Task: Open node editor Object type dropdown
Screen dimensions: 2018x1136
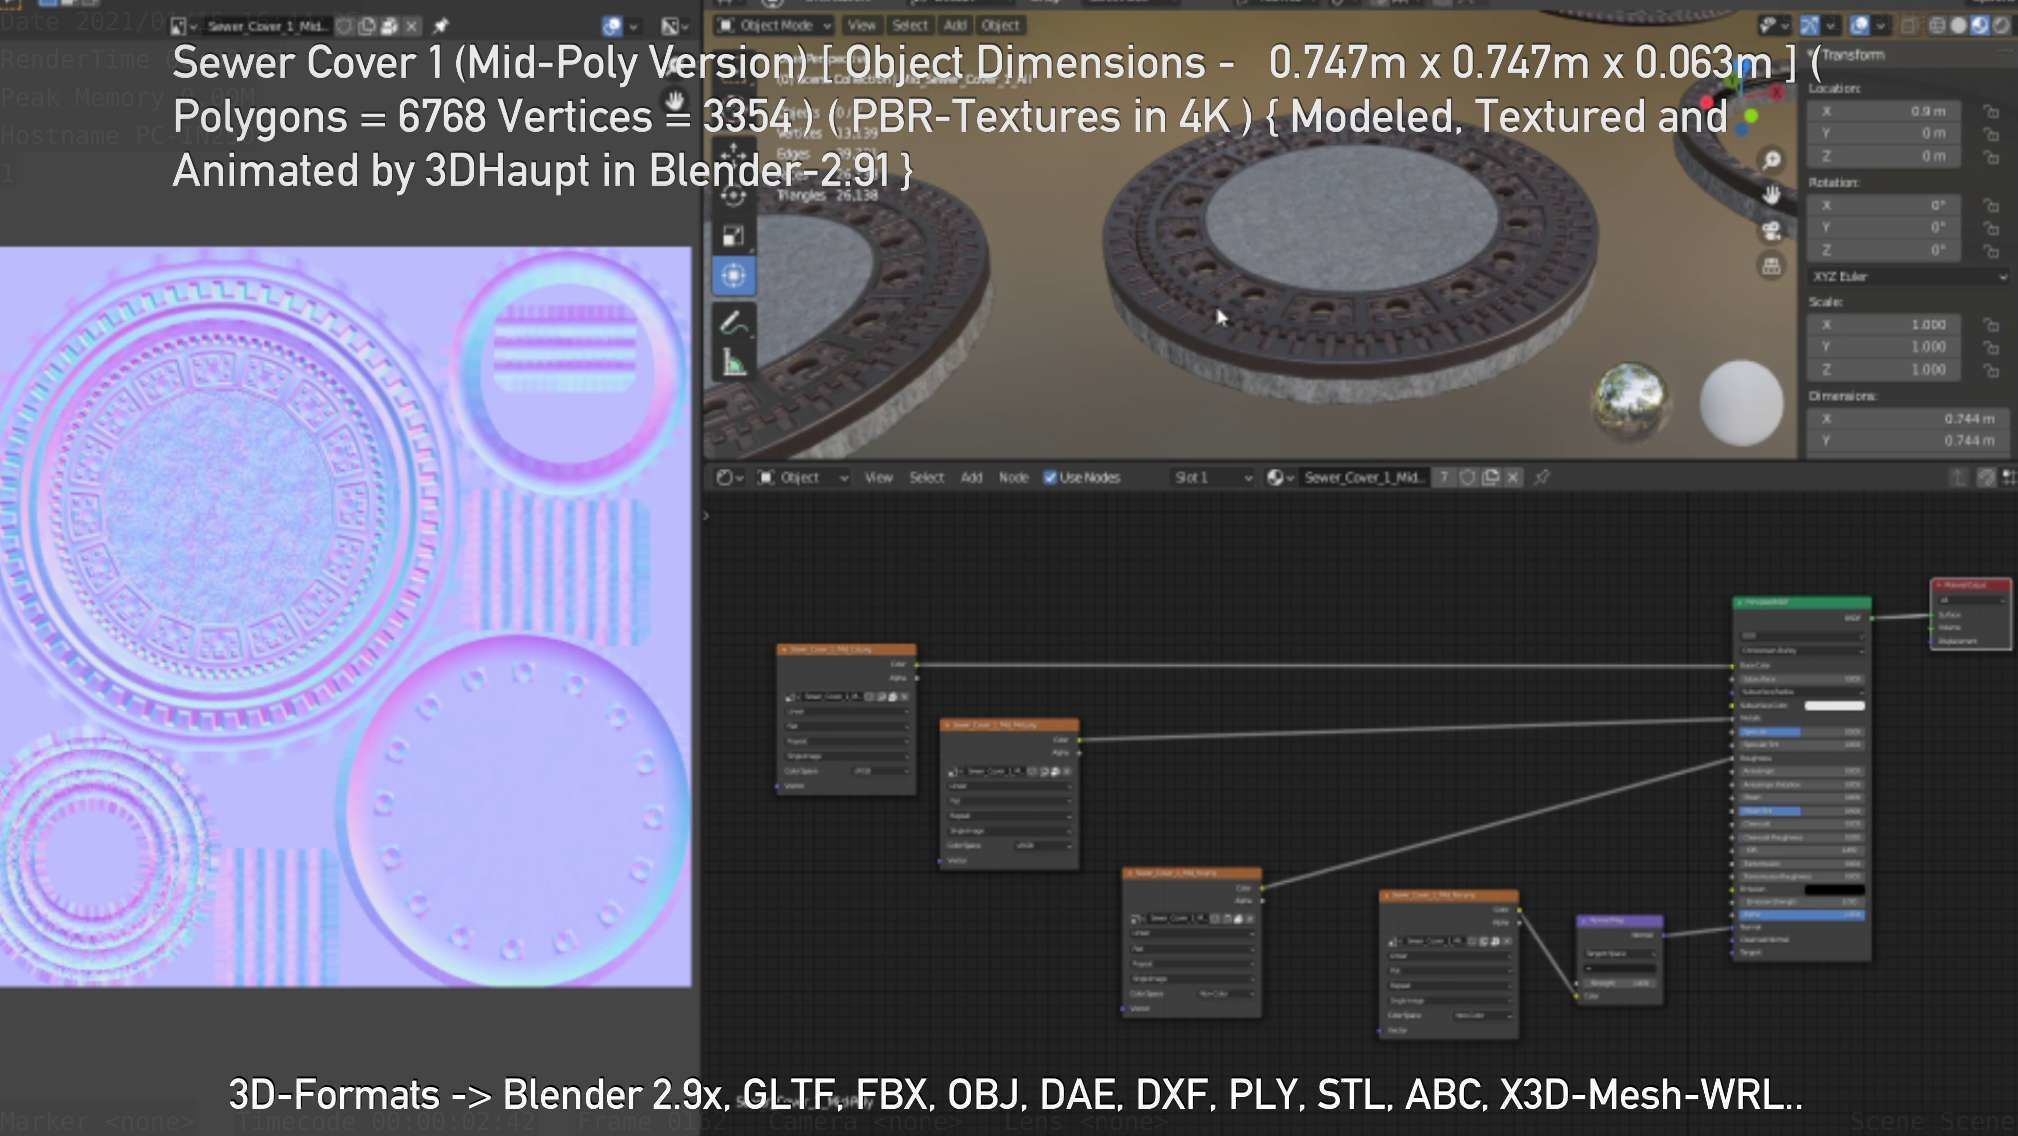Action: 803,478
